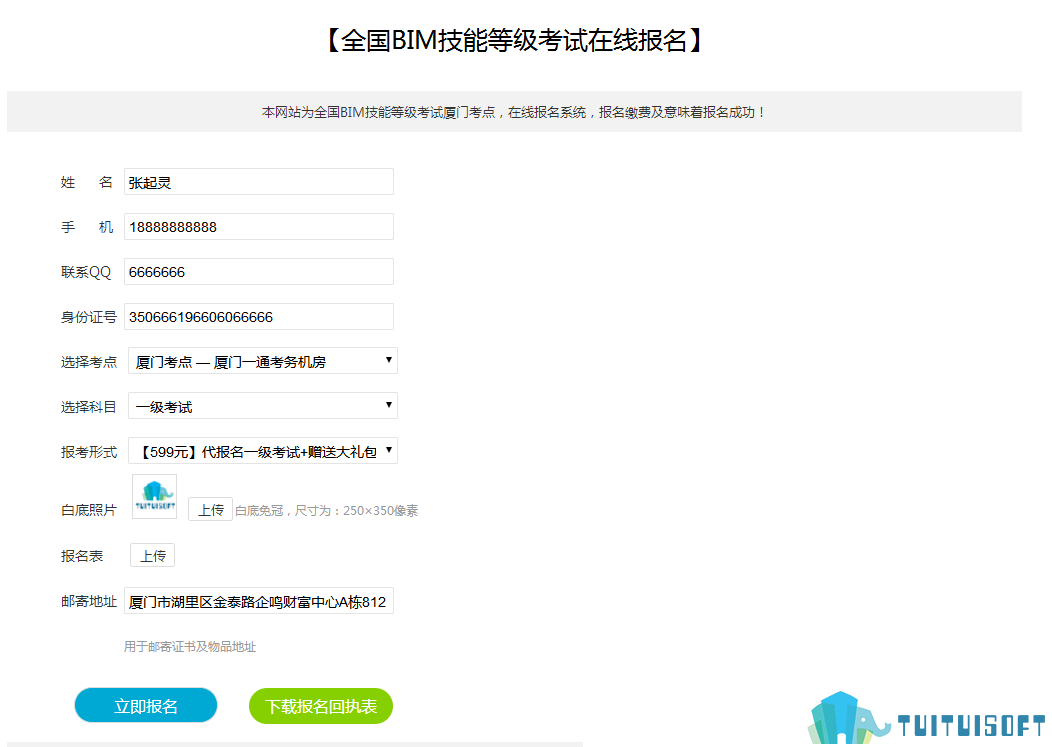Screen dimensions: 1052x747
Task: Click the phone field with 18888888888
Action: click(258, 227)
